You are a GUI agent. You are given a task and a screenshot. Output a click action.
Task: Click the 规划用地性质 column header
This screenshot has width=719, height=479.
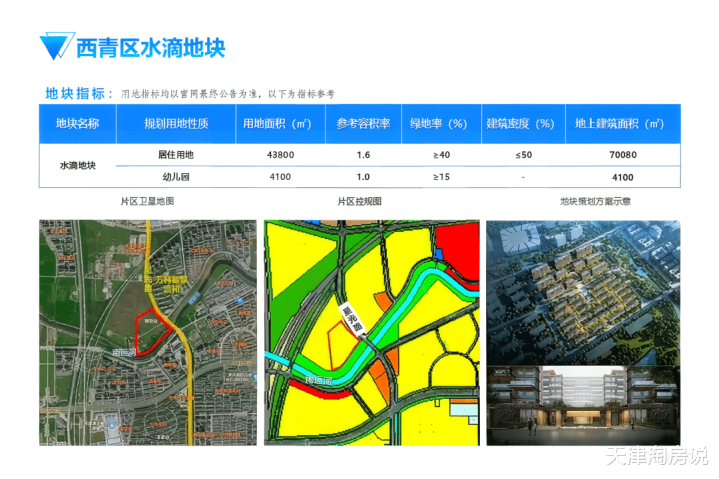pos(176,124)
